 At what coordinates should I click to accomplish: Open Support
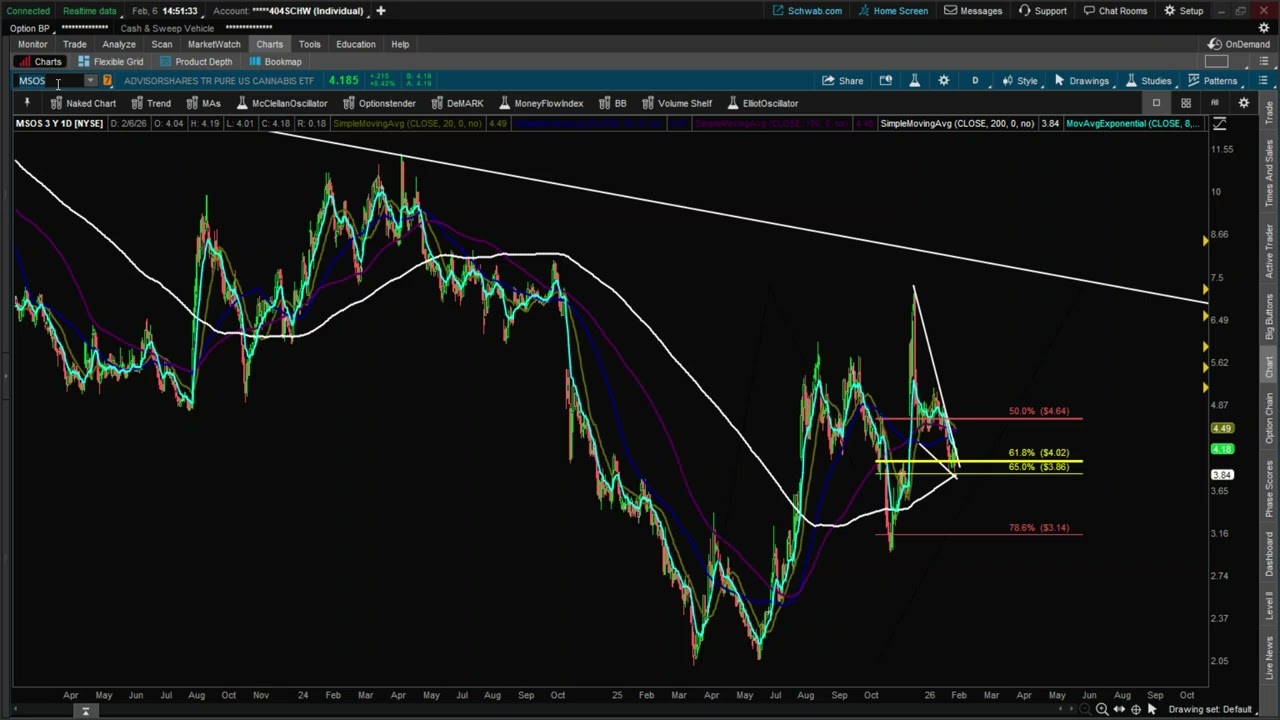pos(1042,11)
